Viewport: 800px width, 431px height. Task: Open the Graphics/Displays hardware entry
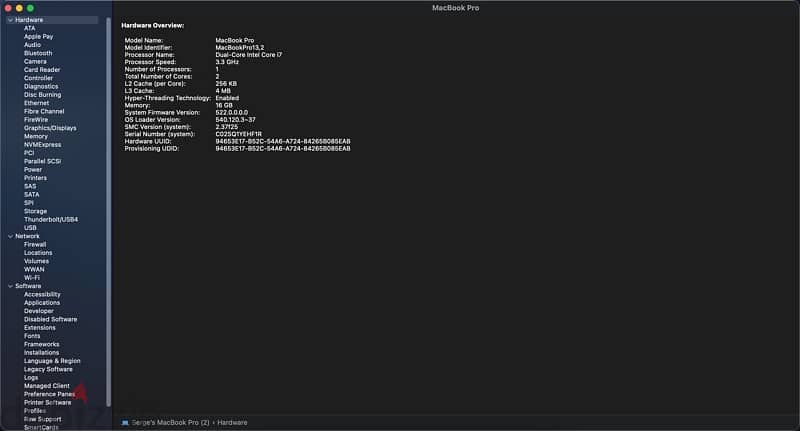[50, 128]
